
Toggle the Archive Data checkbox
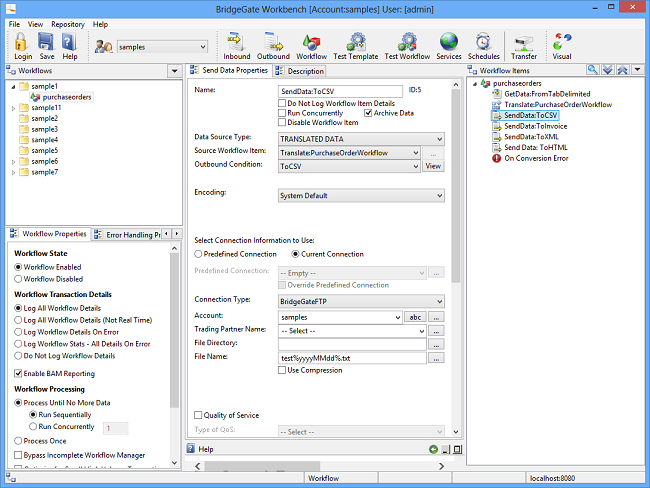coord(368,113)
